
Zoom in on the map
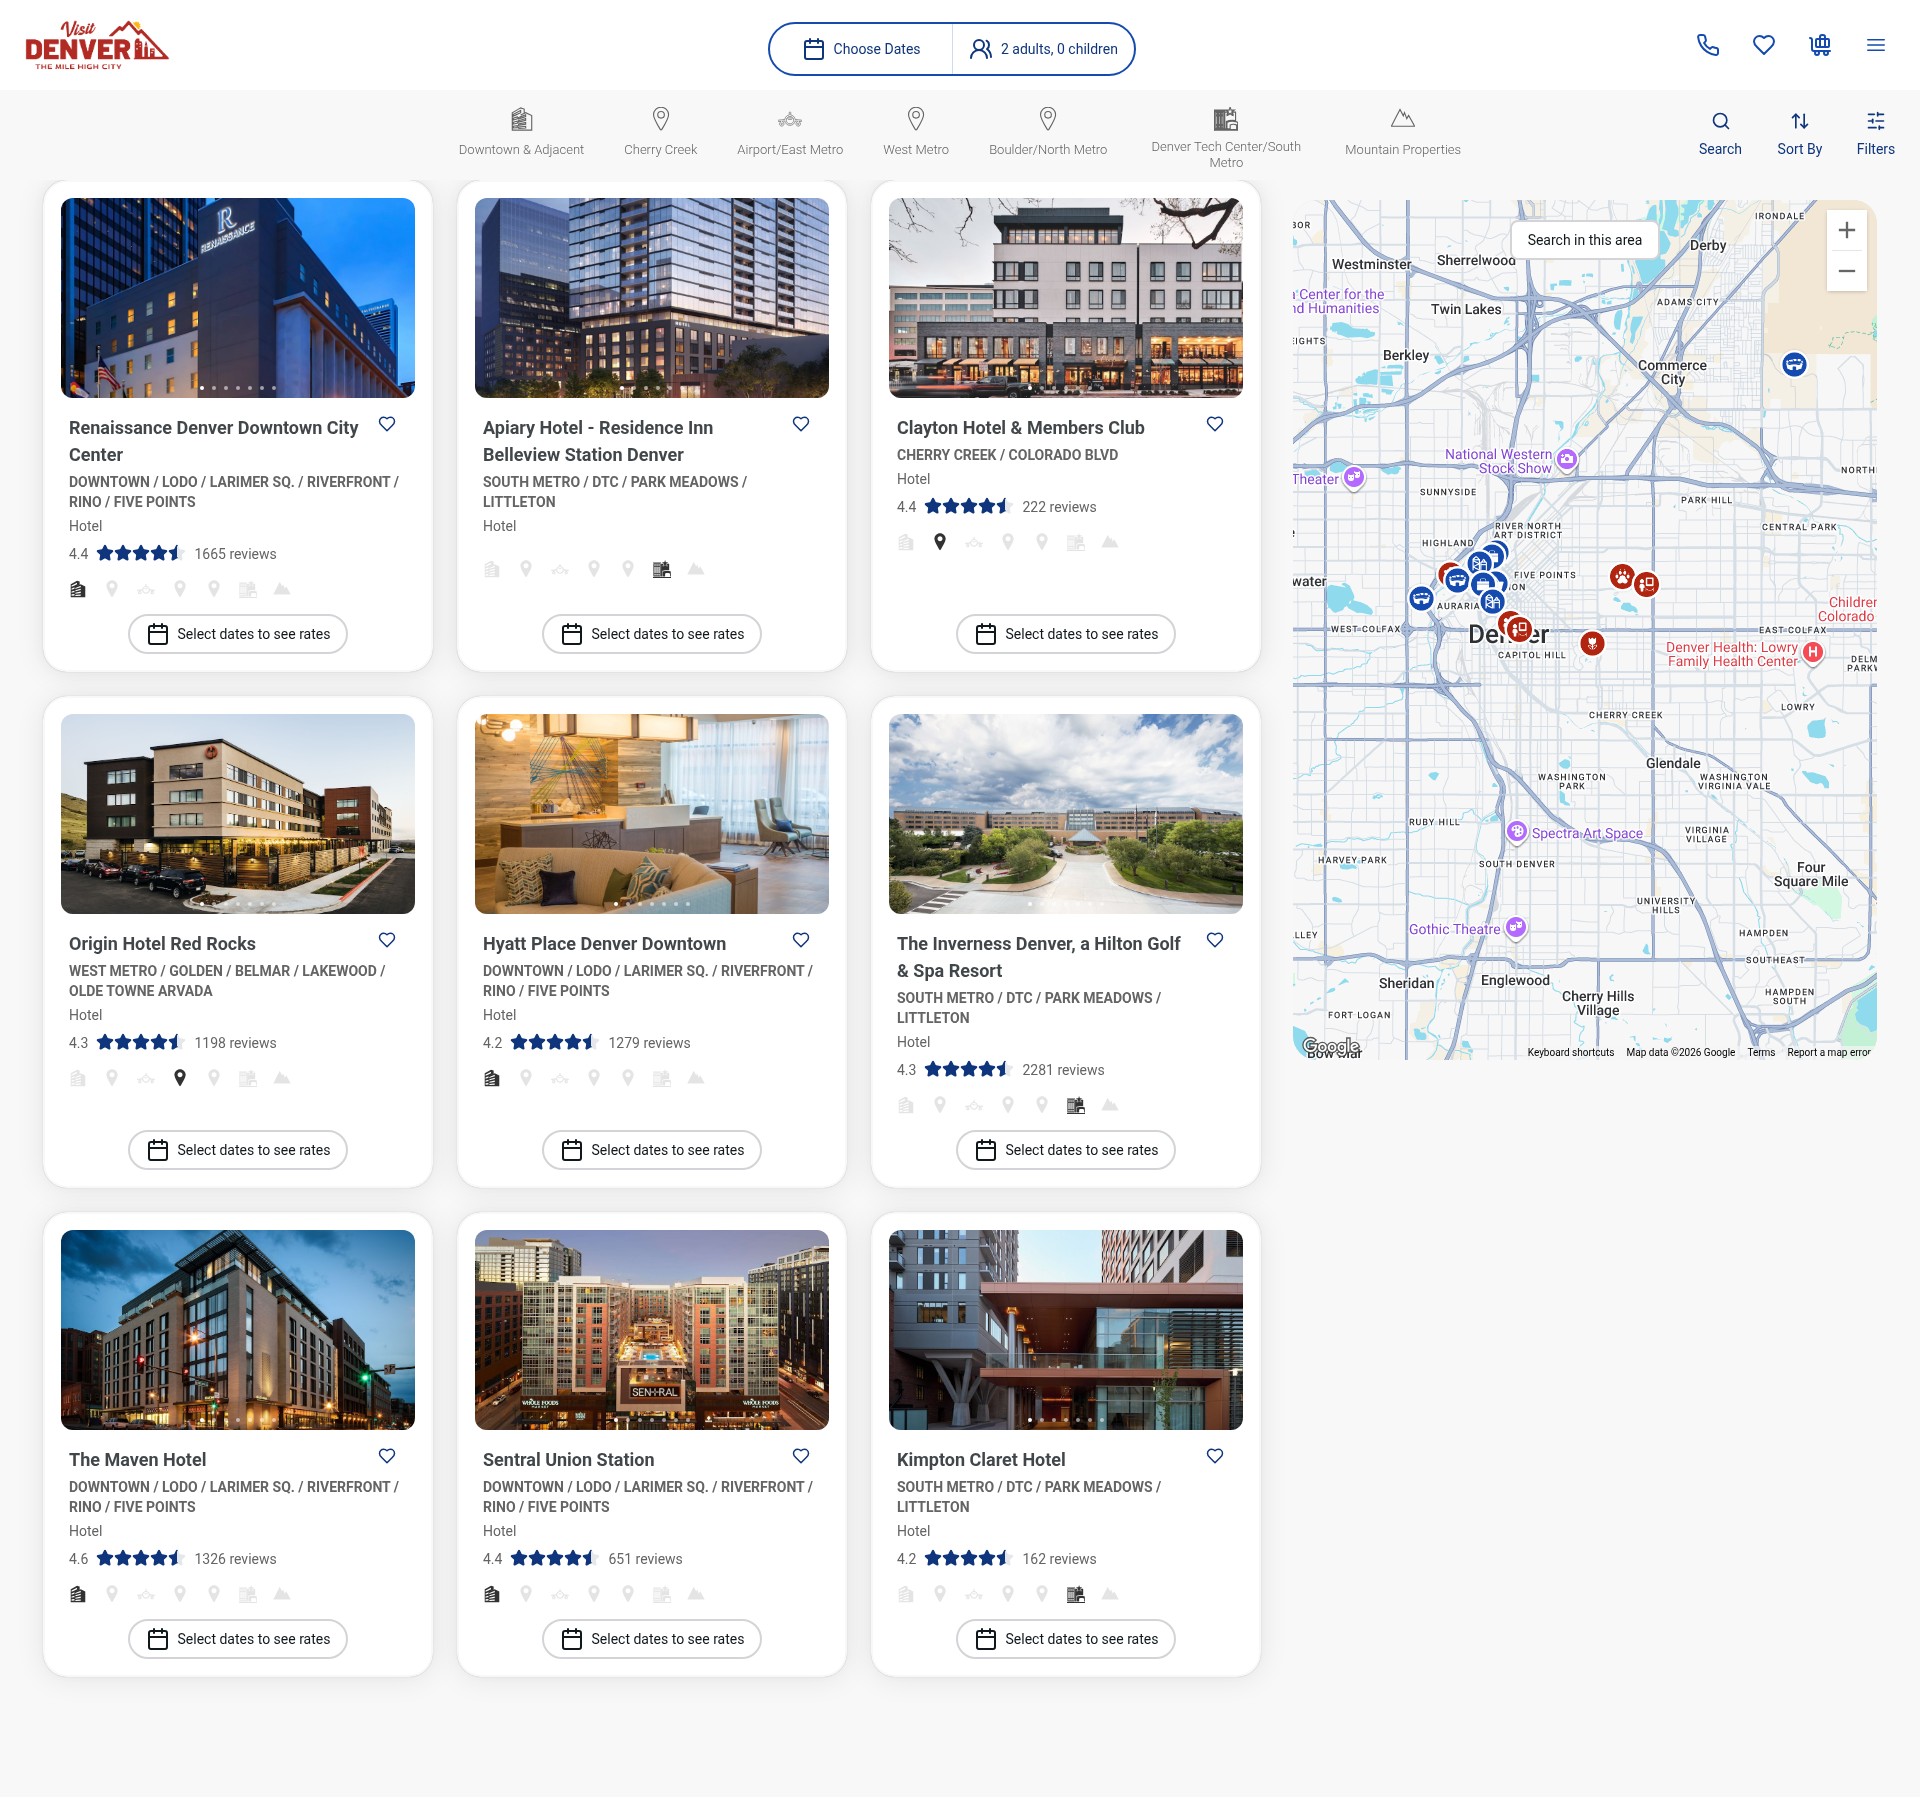point(1847,230)
